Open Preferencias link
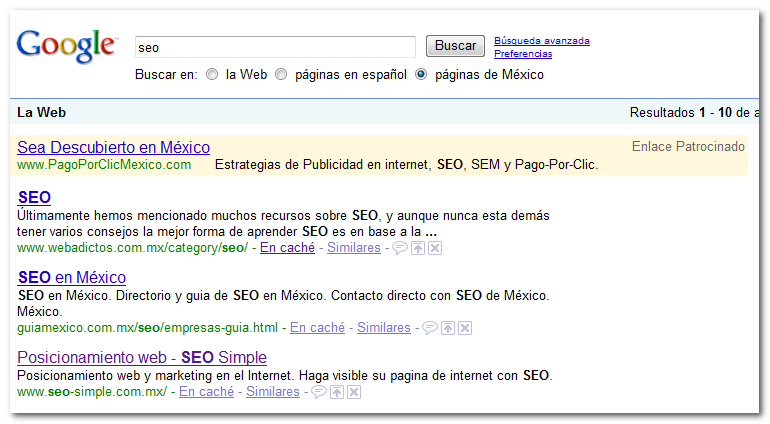770x424 pixels. tap(523, 54)
